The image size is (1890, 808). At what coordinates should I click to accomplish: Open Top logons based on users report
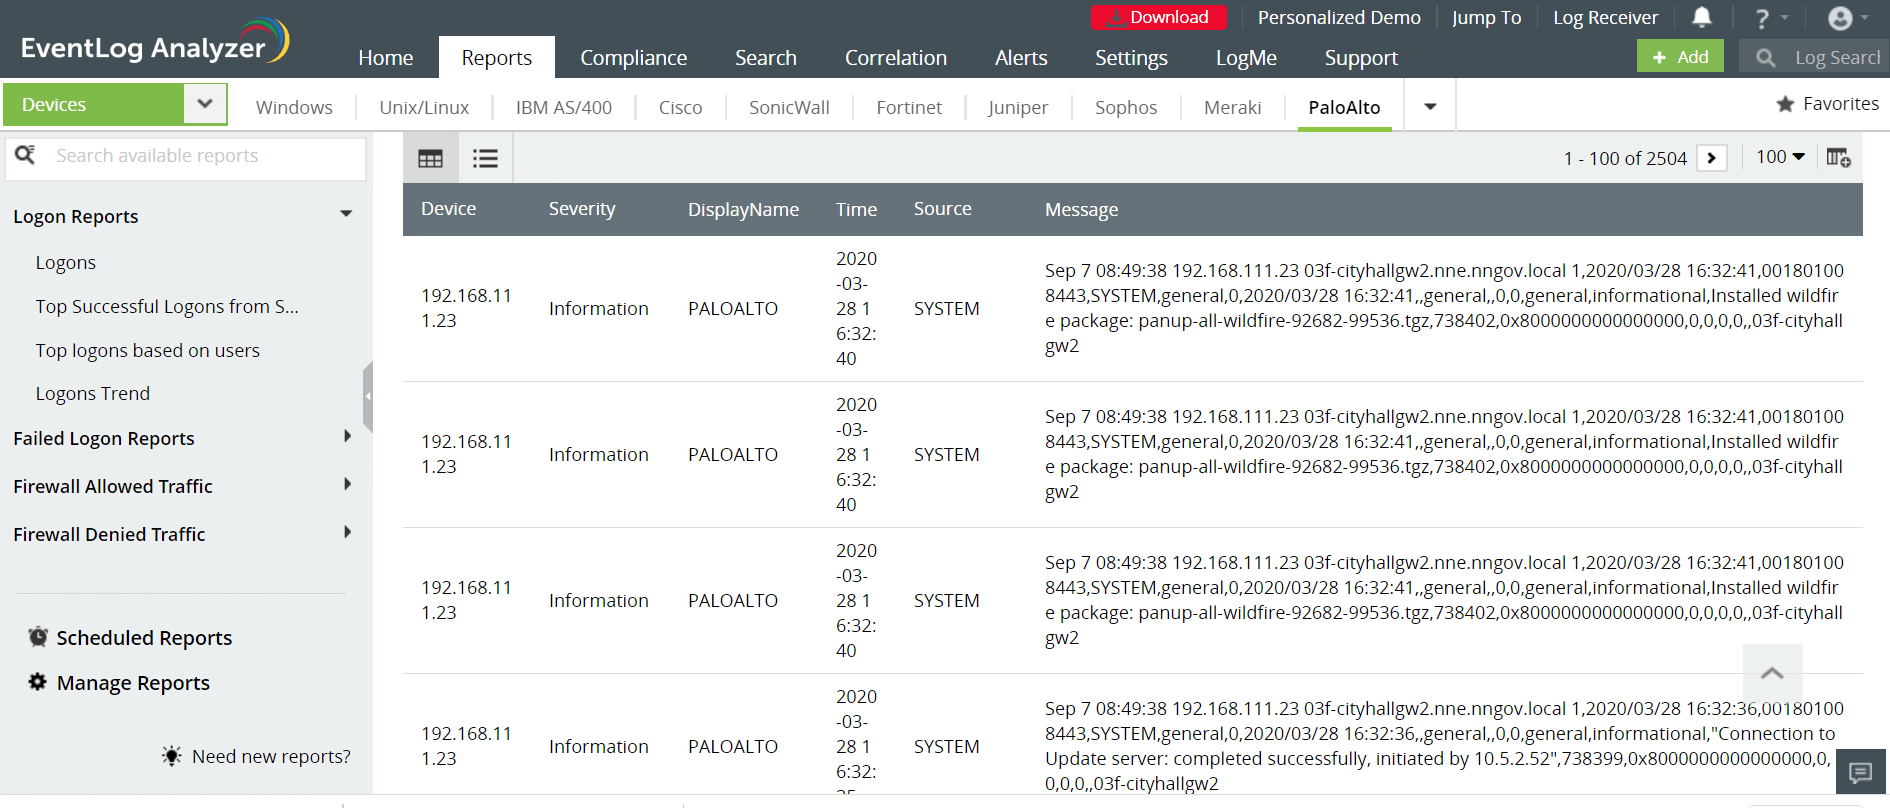click(148, 350)
